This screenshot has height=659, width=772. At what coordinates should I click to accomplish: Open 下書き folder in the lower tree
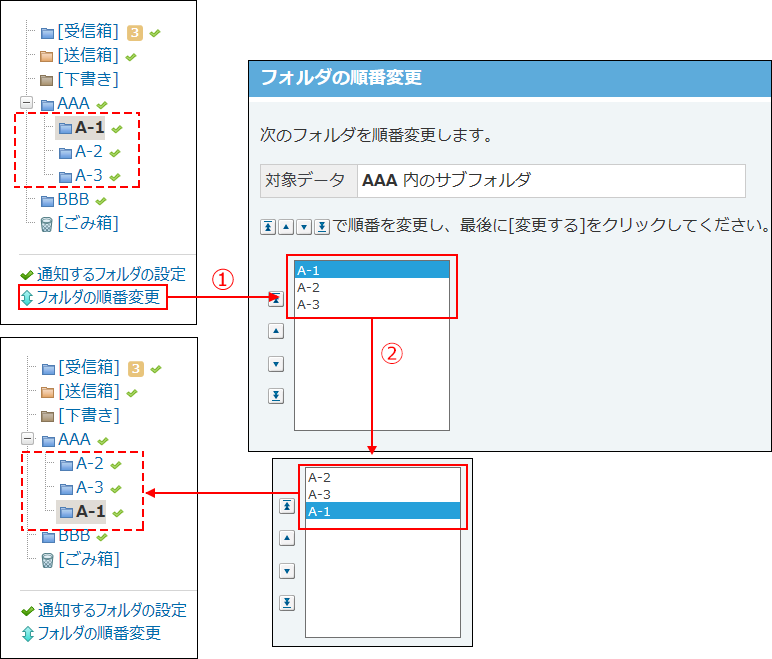tap(89, 415)
